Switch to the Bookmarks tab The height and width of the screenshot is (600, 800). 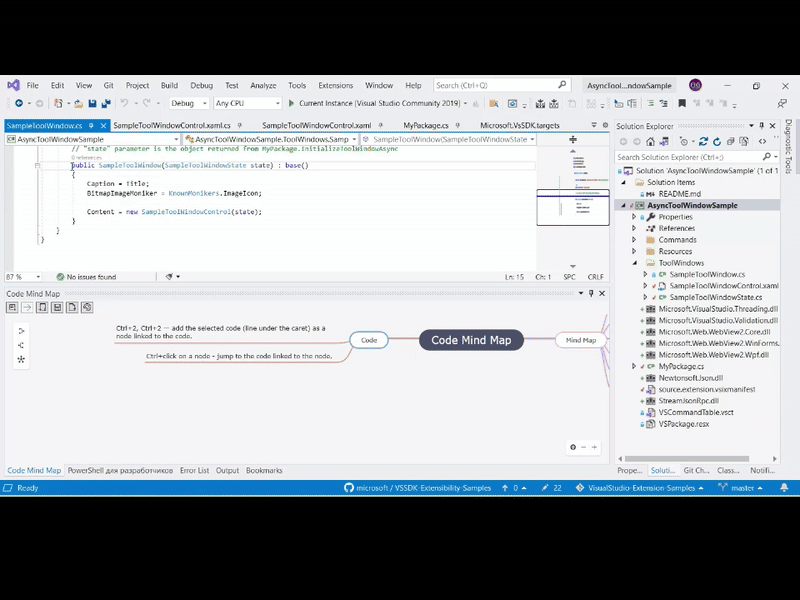264,470
